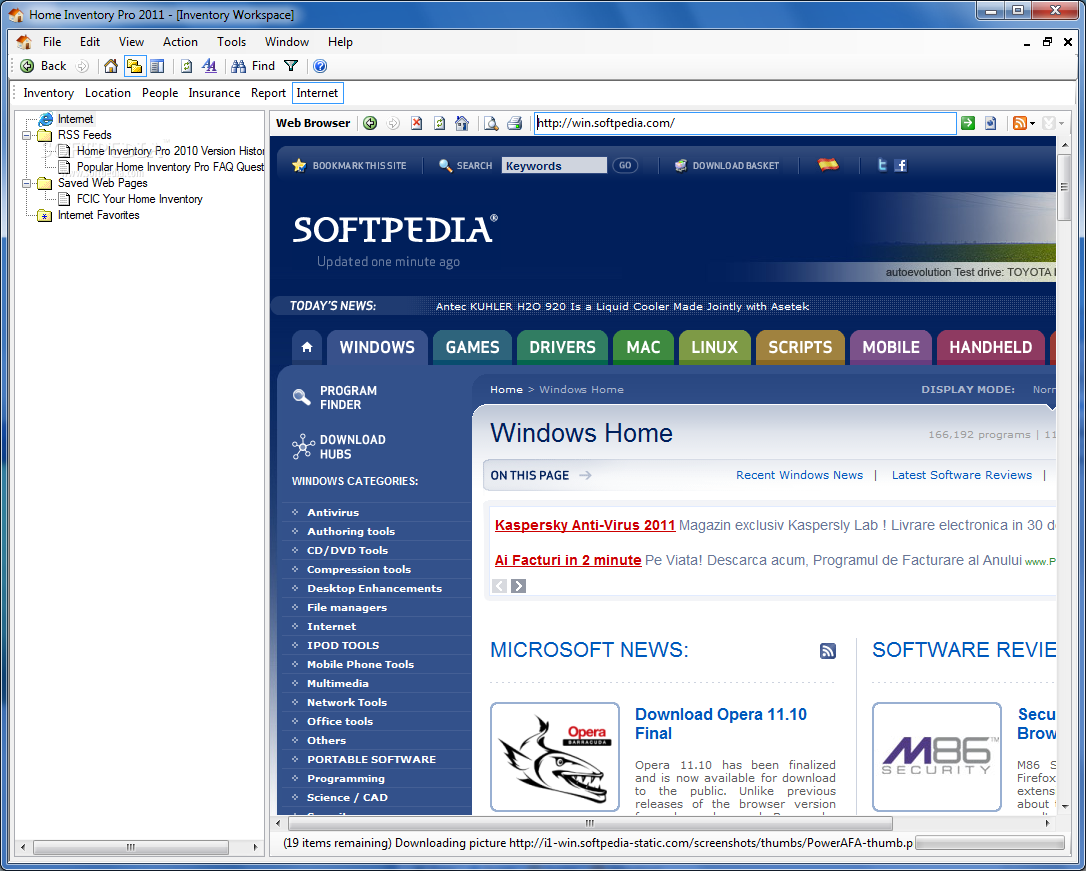Open the Help menu
This screenshot has height=871, width=1086.
340,42
